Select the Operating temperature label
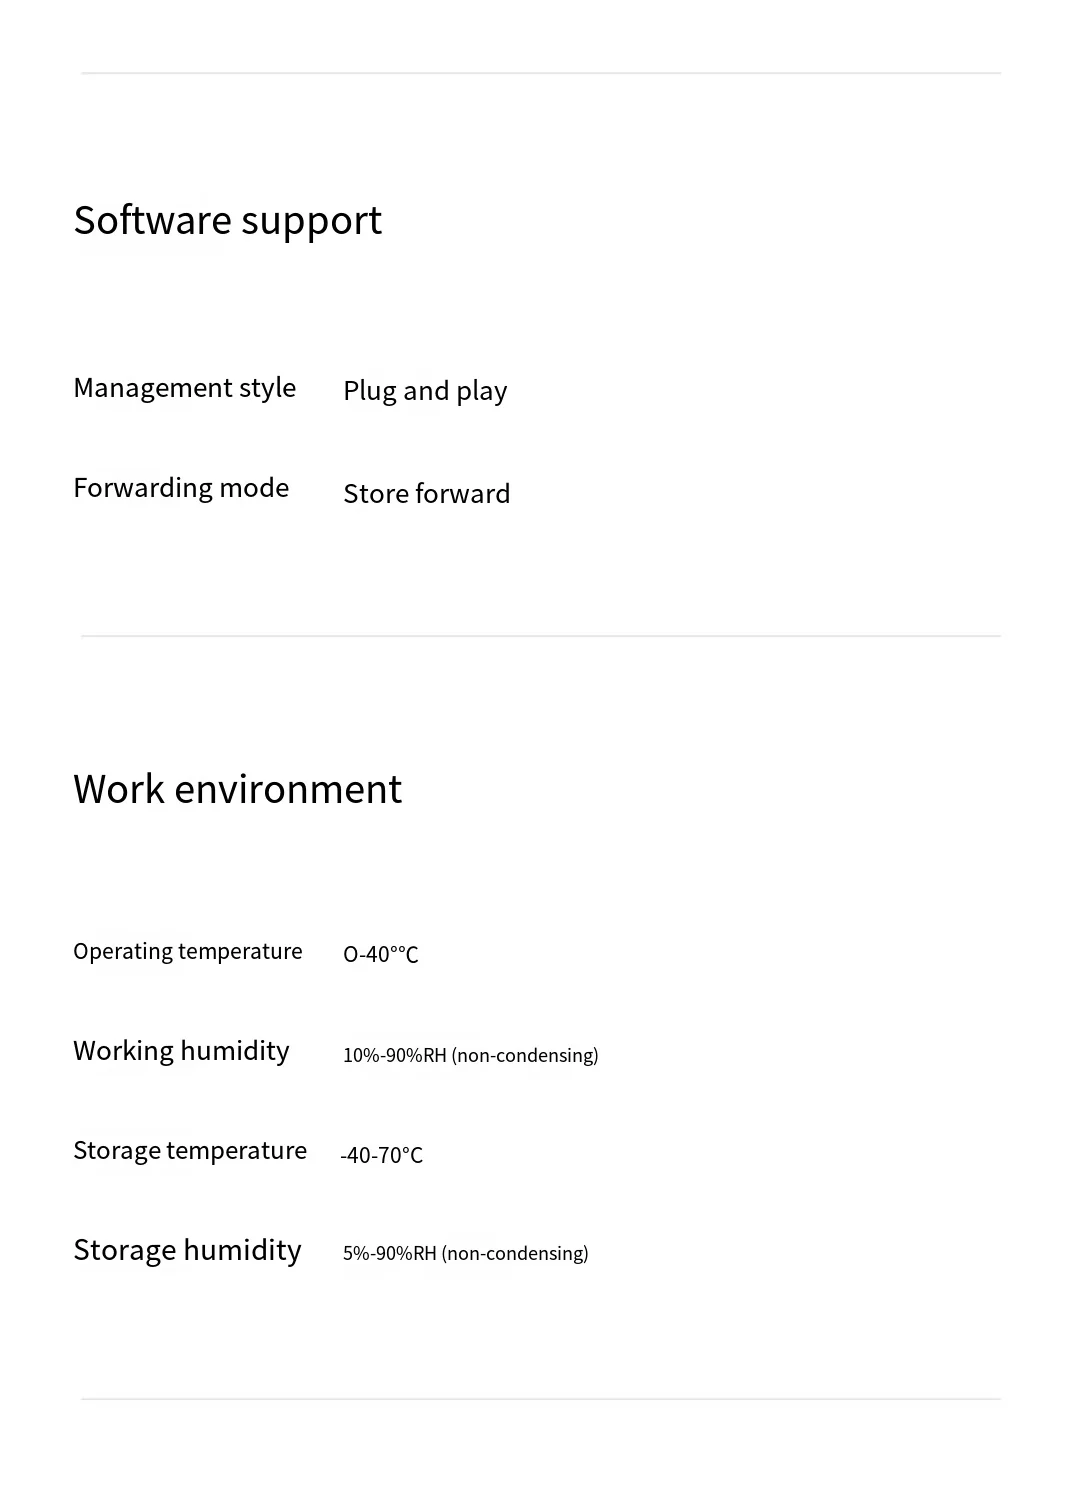1080x1500 pixels. coord(187,951)
